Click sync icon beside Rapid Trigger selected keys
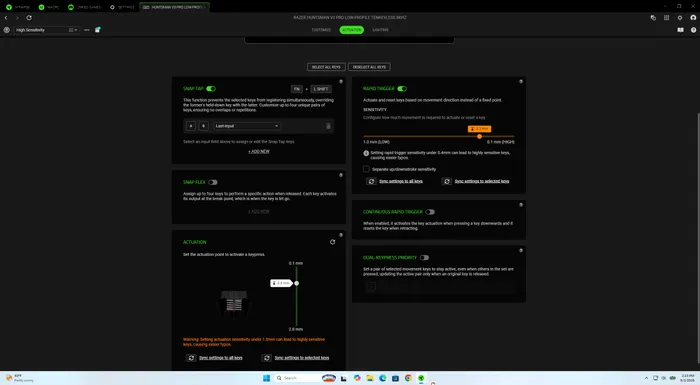The width and height of the screenshot is (700, 385). 447,181
